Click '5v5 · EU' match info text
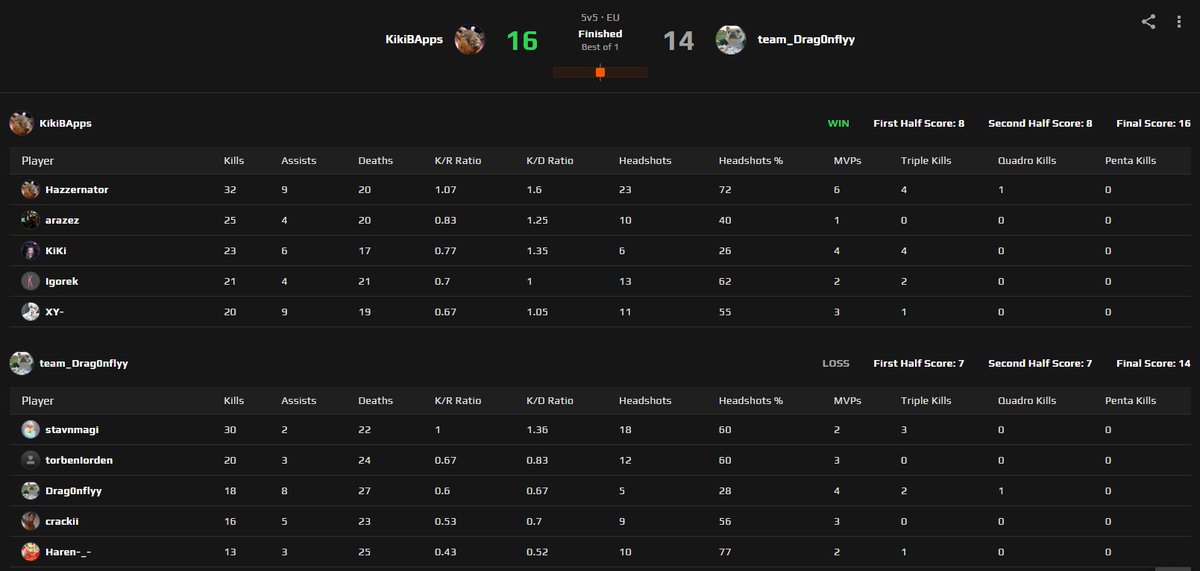1200x571 pixels. pyautogui.click(x=600, y=18)
